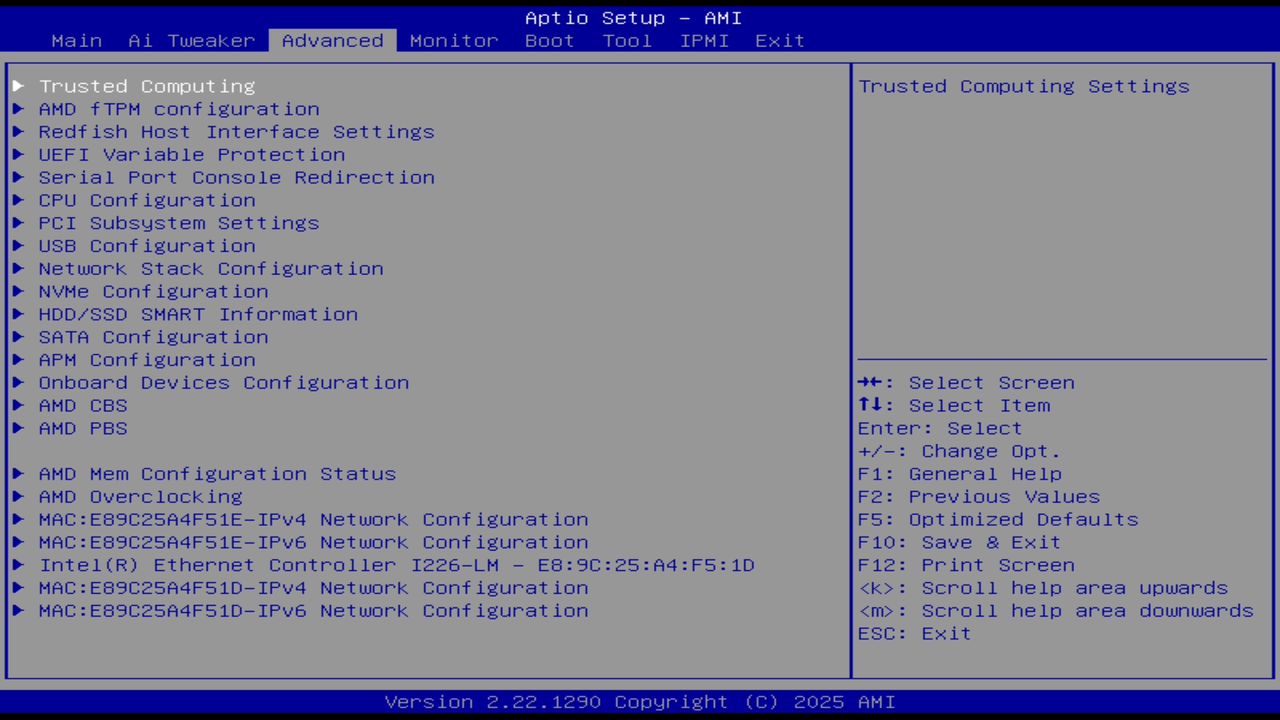The height and width of the screenshot is (720, 1280).
Task: Open the IPMI menu
Action: point(704,40)
